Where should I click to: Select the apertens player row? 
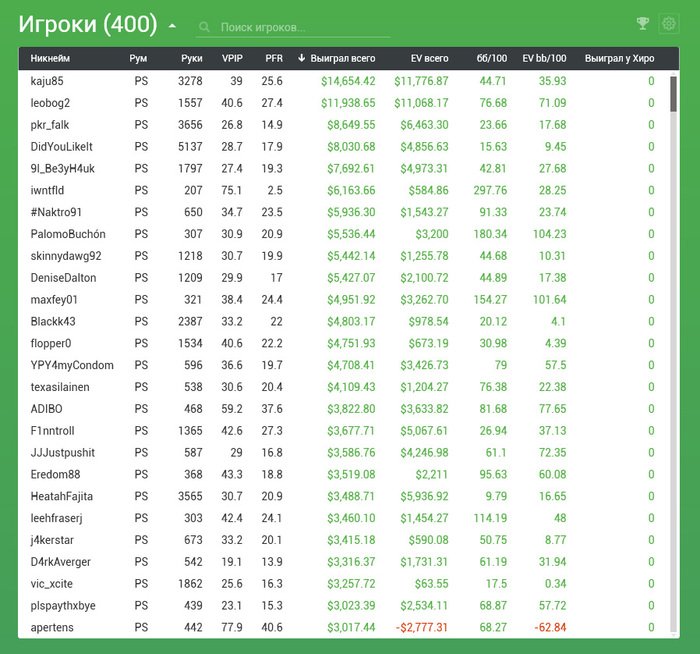pyautogui.click(x=52, y=627)
